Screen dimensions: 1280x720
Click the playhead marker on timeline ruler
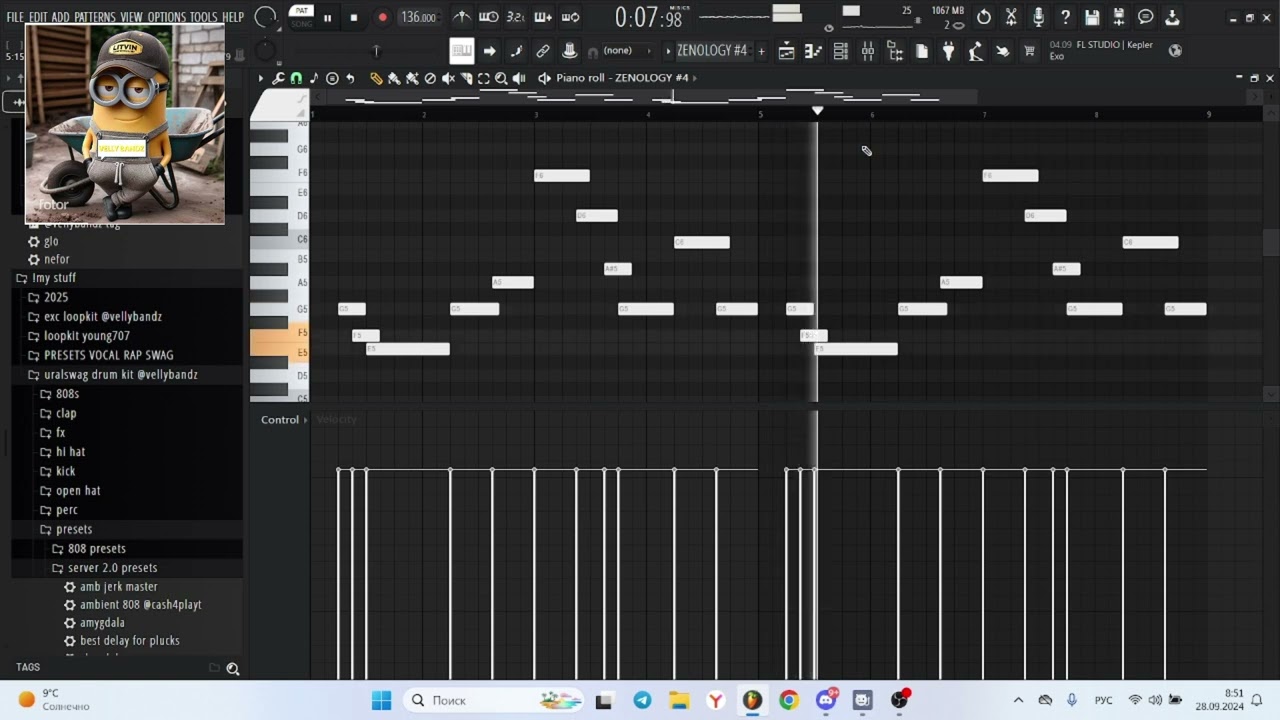pos(817,111)
